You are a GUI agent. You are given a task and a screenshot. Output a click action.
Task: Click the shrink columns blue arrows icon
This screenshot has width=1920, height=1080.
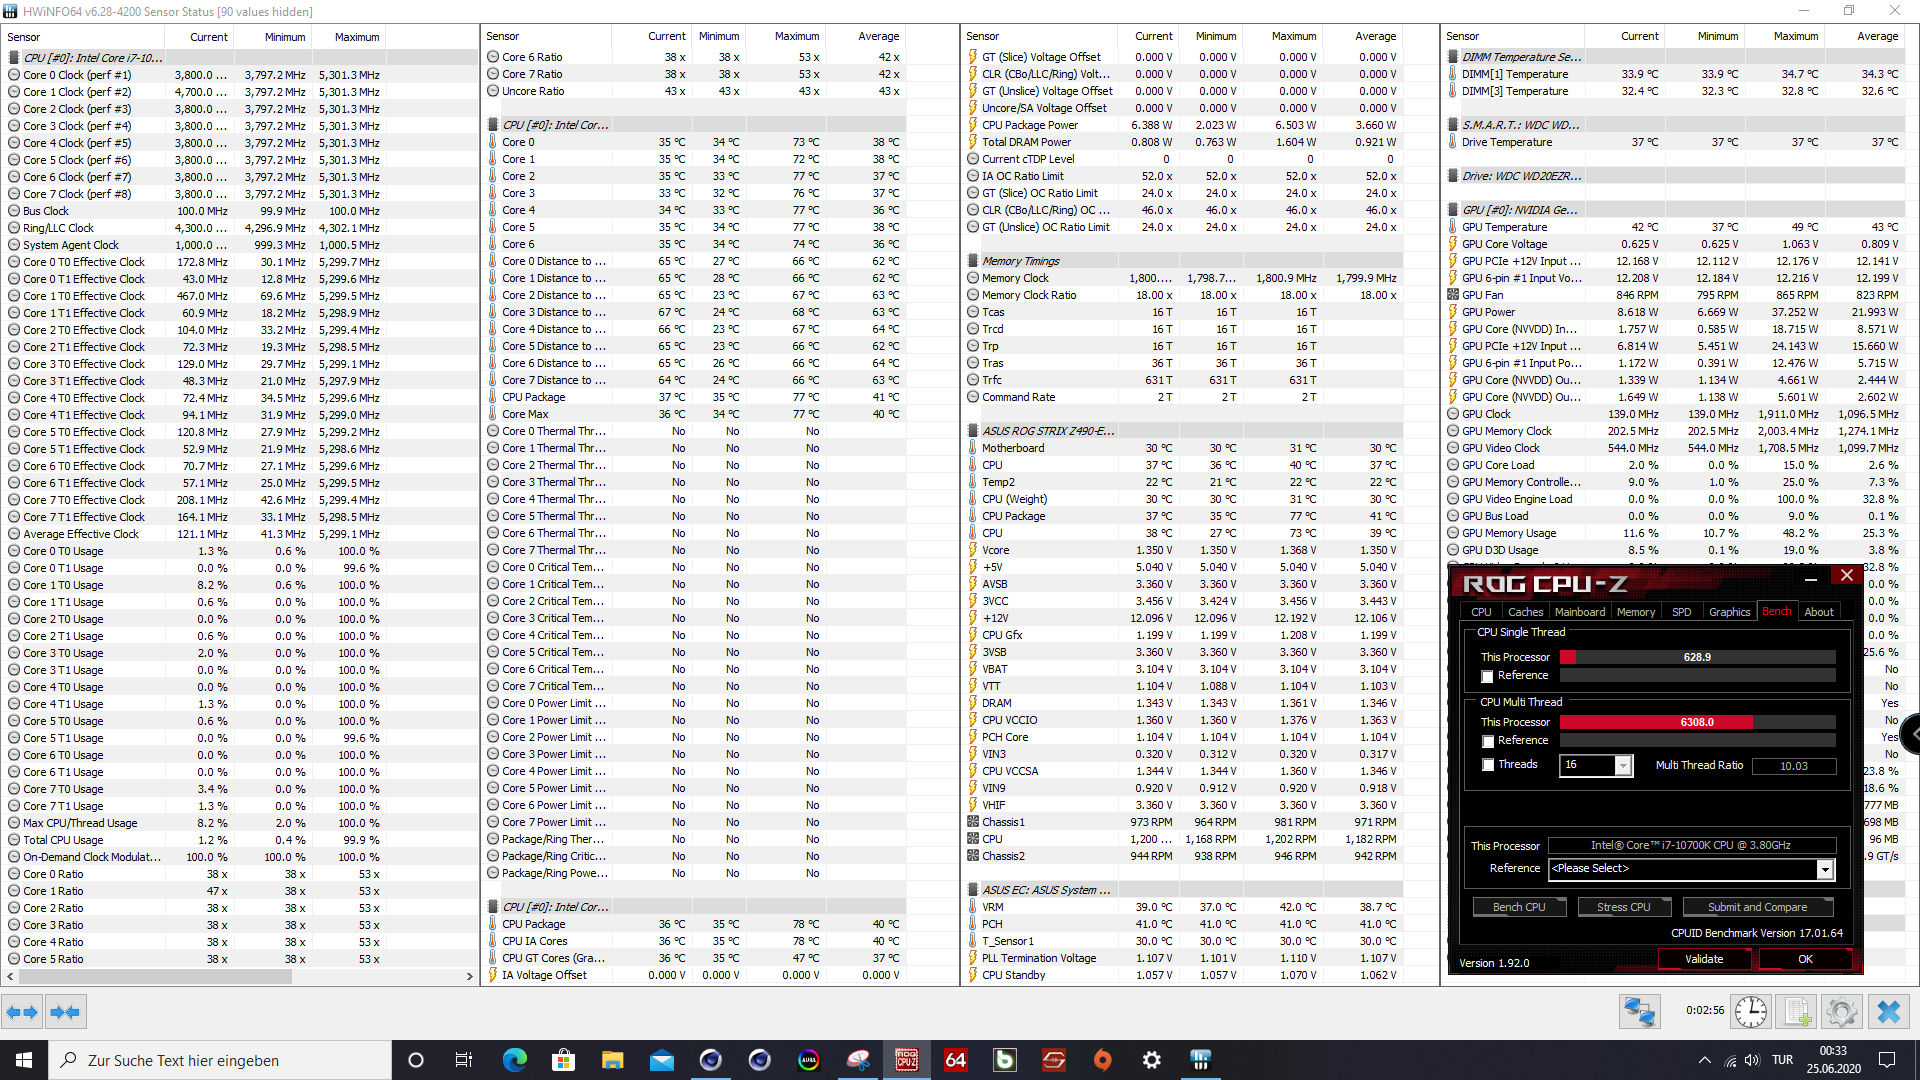pyautogui.click(x=65, y=1012)
